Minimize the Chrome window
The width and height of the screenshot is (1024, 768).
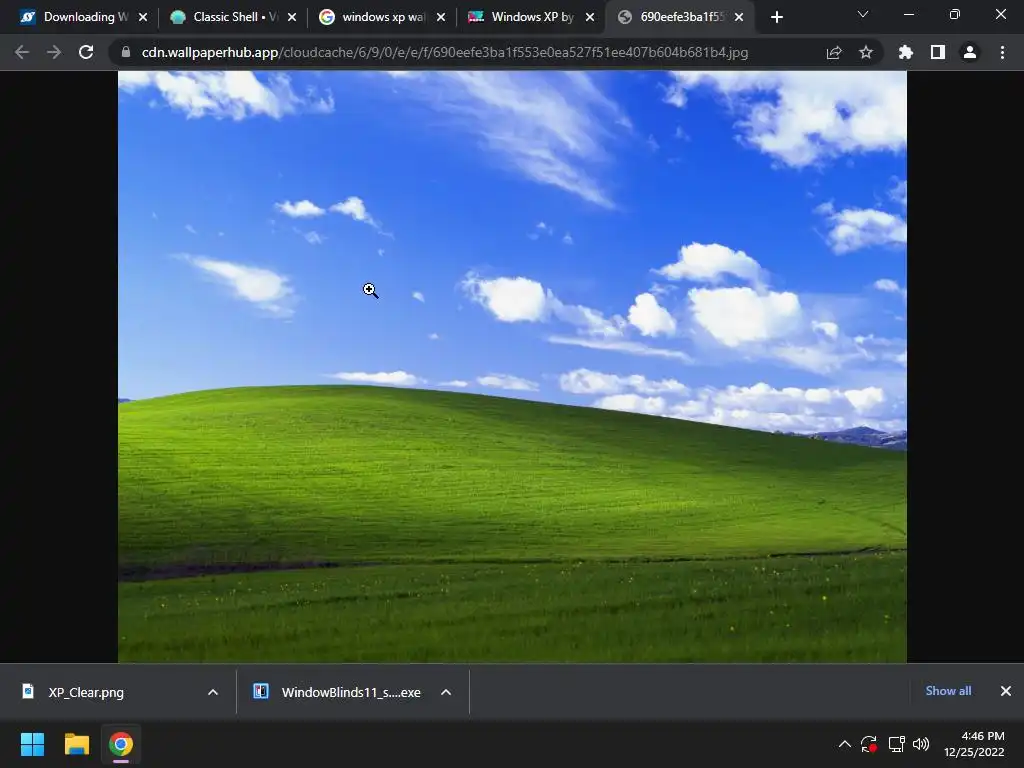pos(908,14)
